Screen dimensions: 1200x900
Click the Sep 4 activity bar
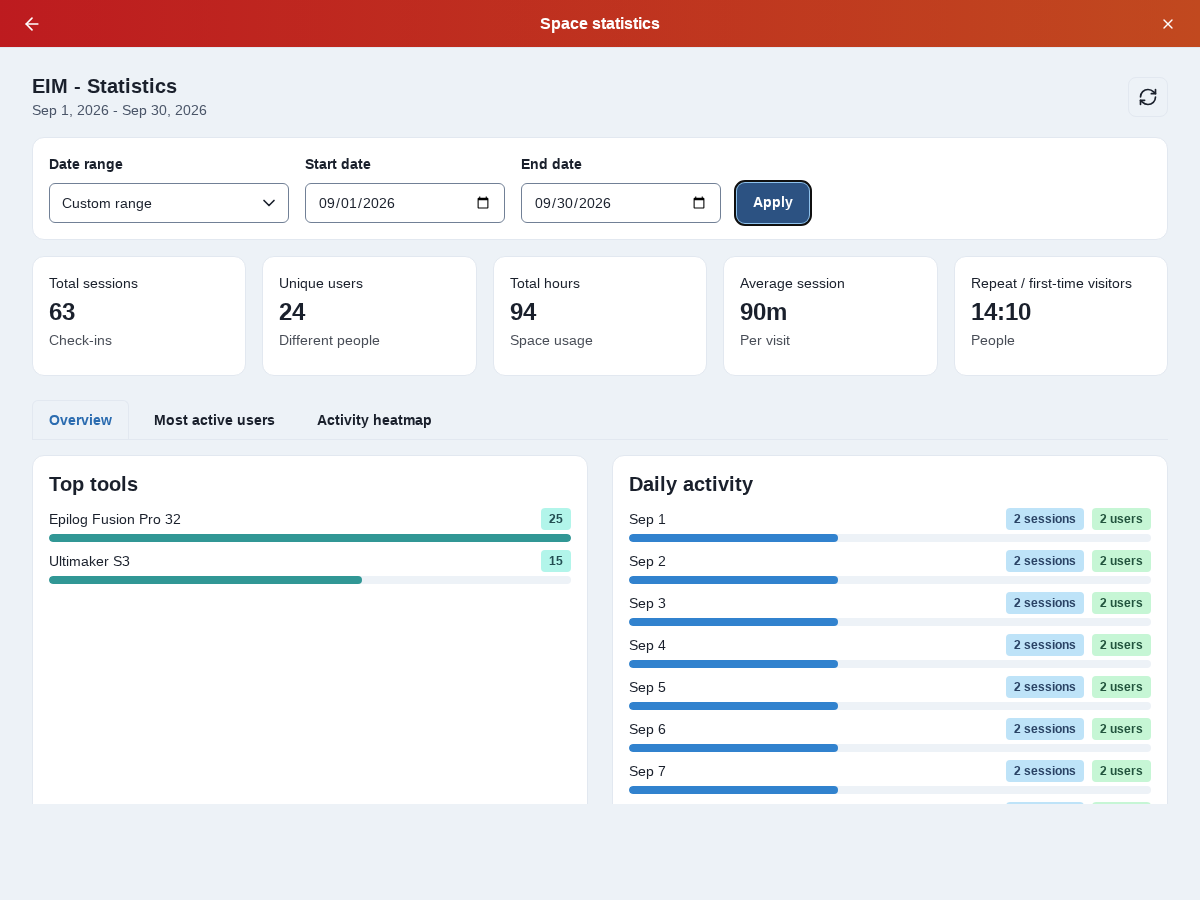[x=890, y=664]
